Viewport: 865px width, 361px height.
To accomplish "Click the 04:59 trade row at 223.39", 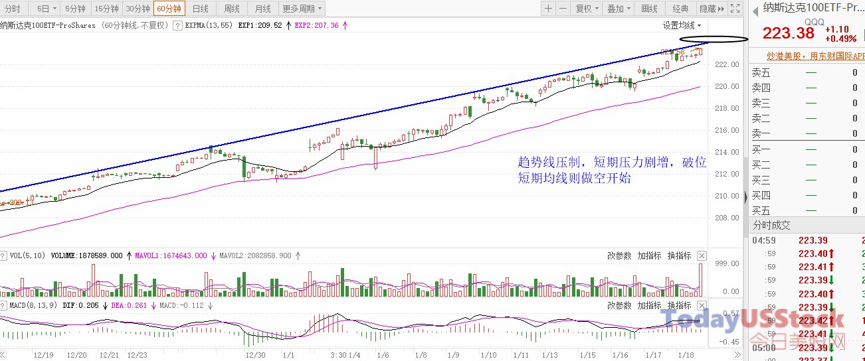I will tap(807, 240).
